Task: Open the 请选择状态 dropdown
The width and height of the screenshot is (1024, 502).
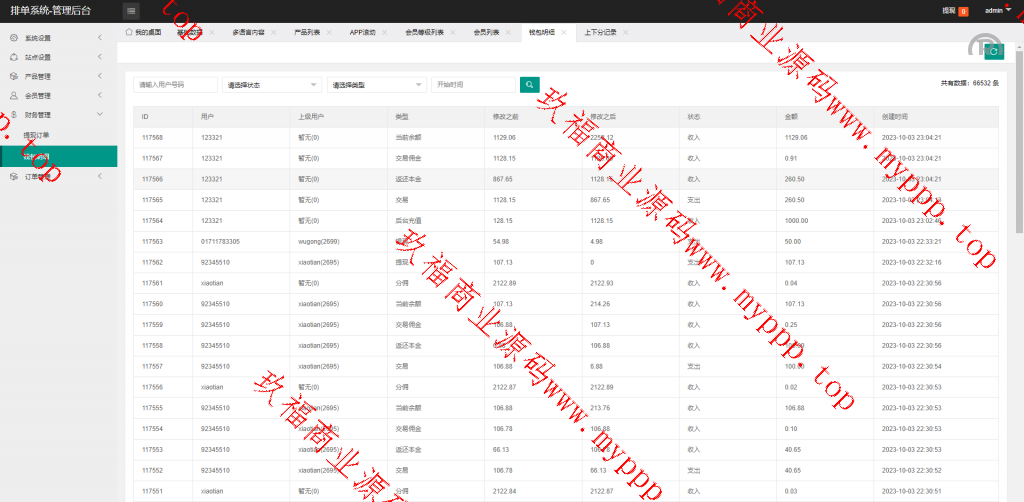Action: 270,85
